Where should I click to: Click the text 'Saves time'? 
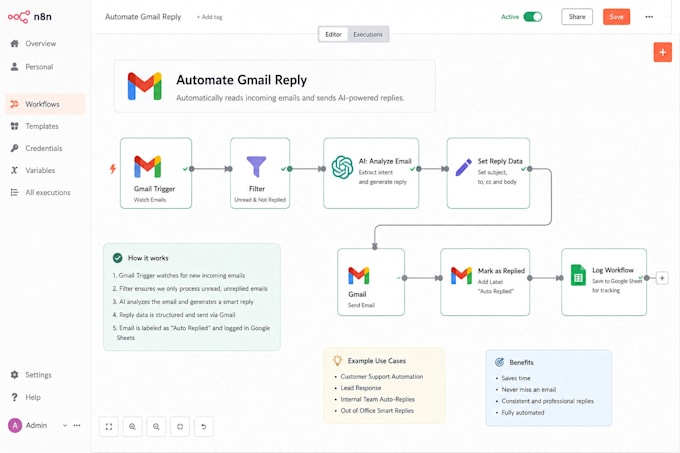[x=516, y=378]
